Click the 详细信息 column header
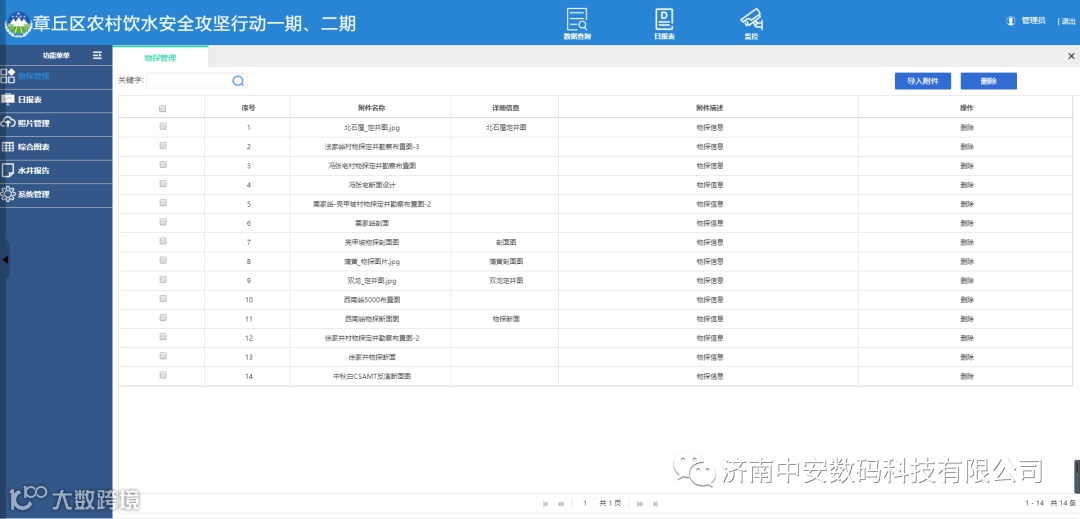This screenshot has height=519, width=1080. tap(506, 108)
